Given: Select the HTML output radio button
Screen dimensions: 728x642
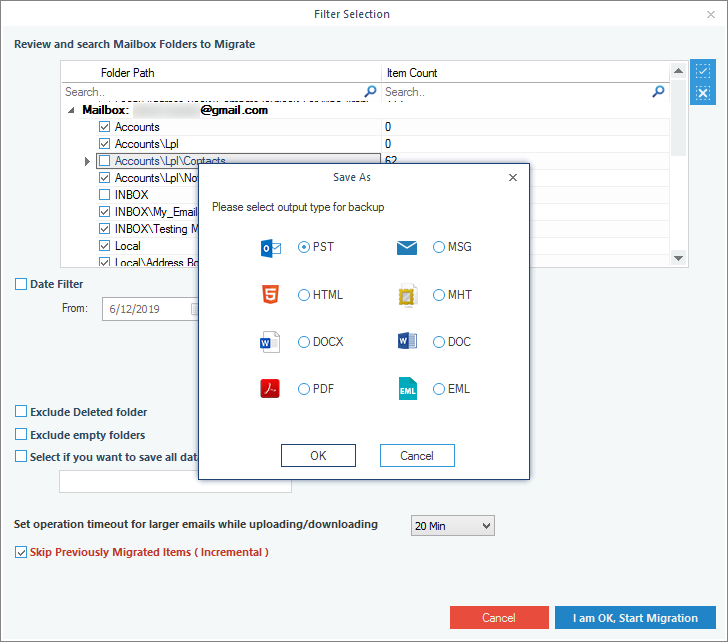Looking at the screenshot, I should click(x=304, y=295).
